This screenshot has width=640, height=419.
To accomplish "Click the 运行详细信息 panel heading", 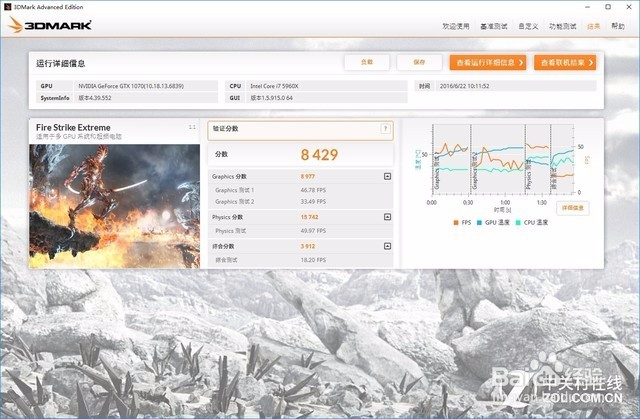I will click(x=60, y=63).
